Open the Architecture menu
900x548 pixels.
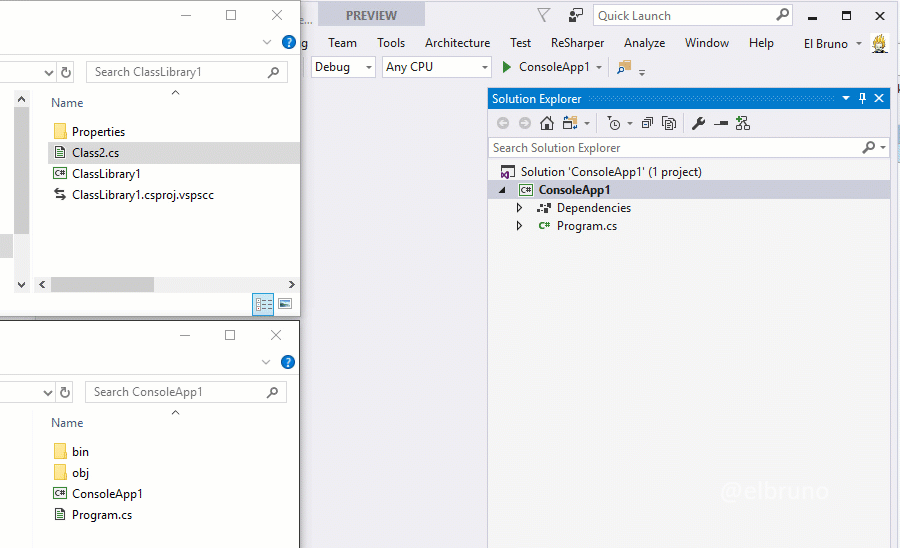(457, 43)
